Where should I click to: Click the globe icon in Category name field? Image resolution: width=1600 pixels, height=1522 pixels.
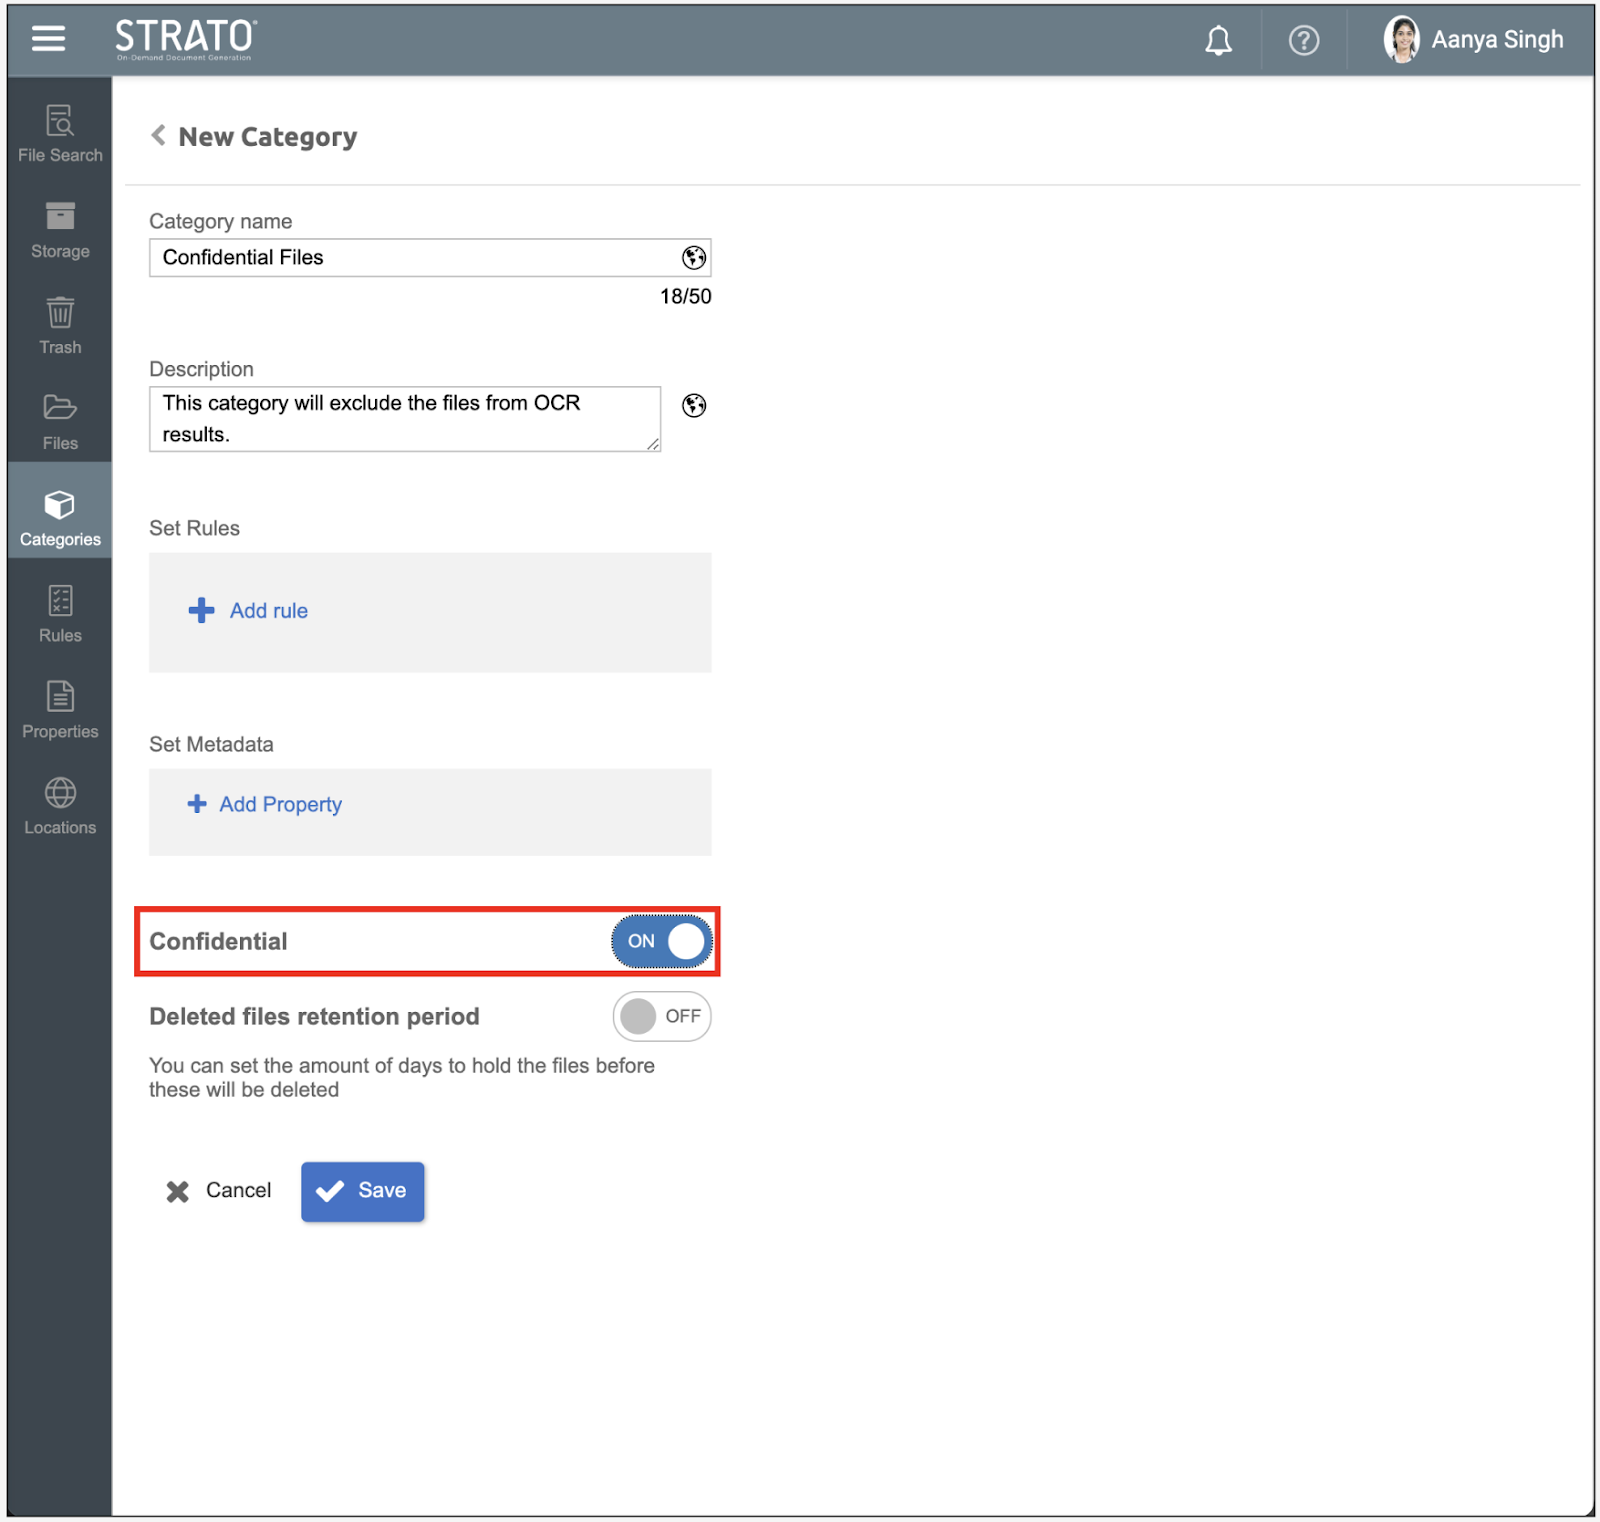pyautogui.click(x=693, y=258)
